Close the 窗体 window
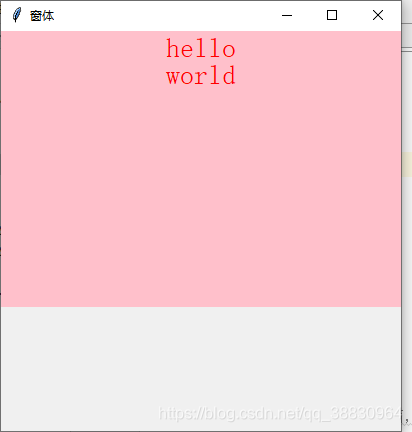The height and width of the screenshot is (432, 412). [x=378, y=15]
